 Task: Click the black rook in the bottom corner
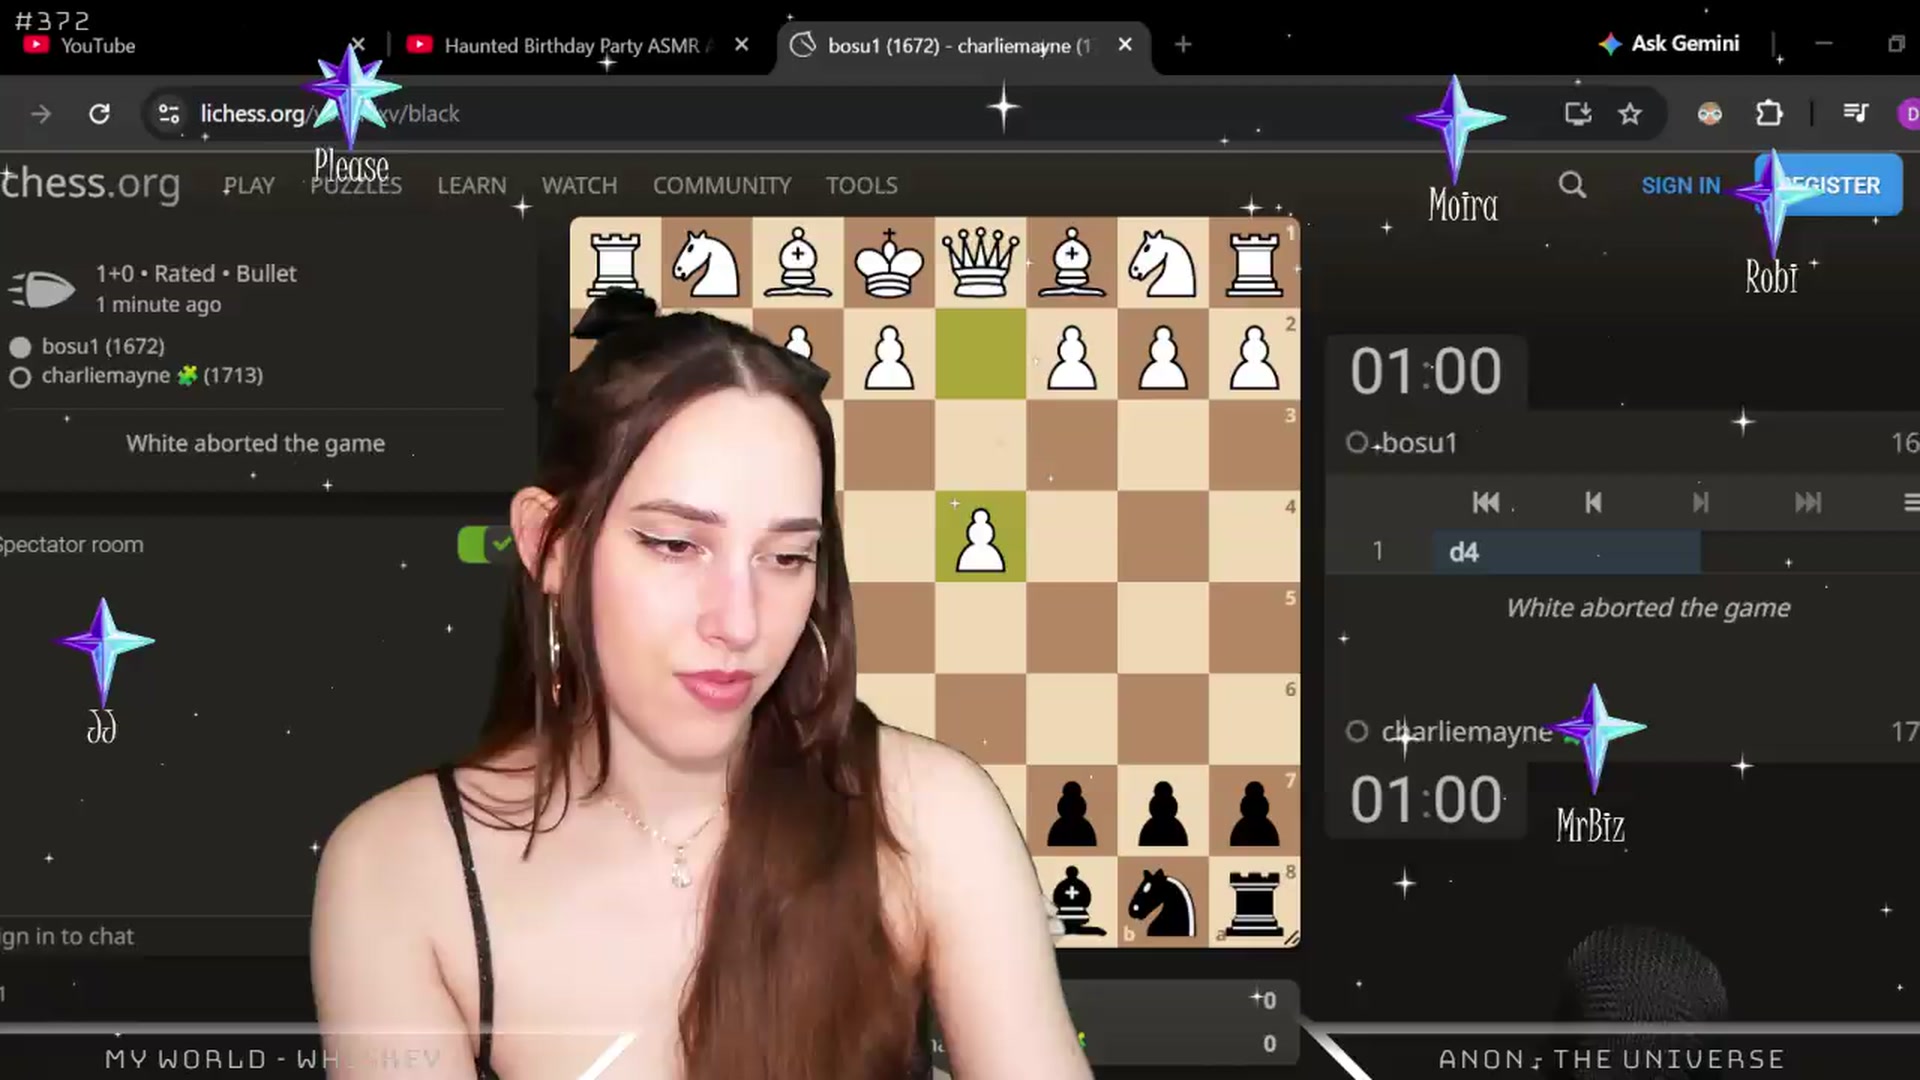click(1254, 903)
